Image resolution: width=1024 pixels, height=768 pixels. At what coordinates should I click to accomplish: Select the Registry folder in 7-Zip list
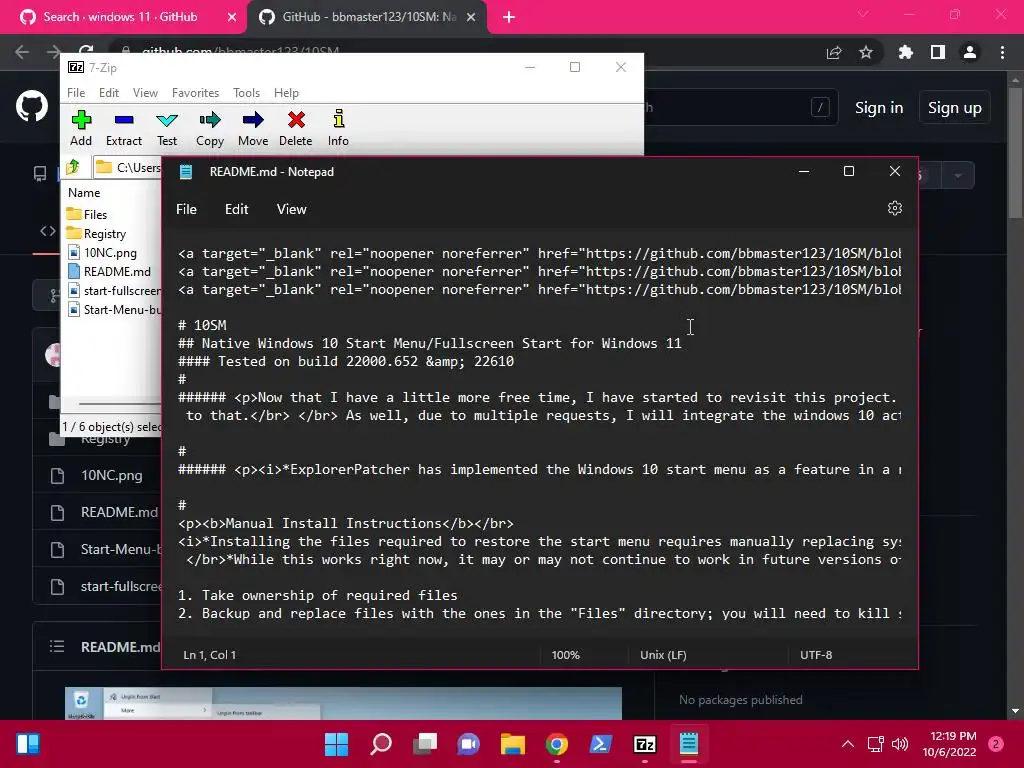click(x=96, y=233)
